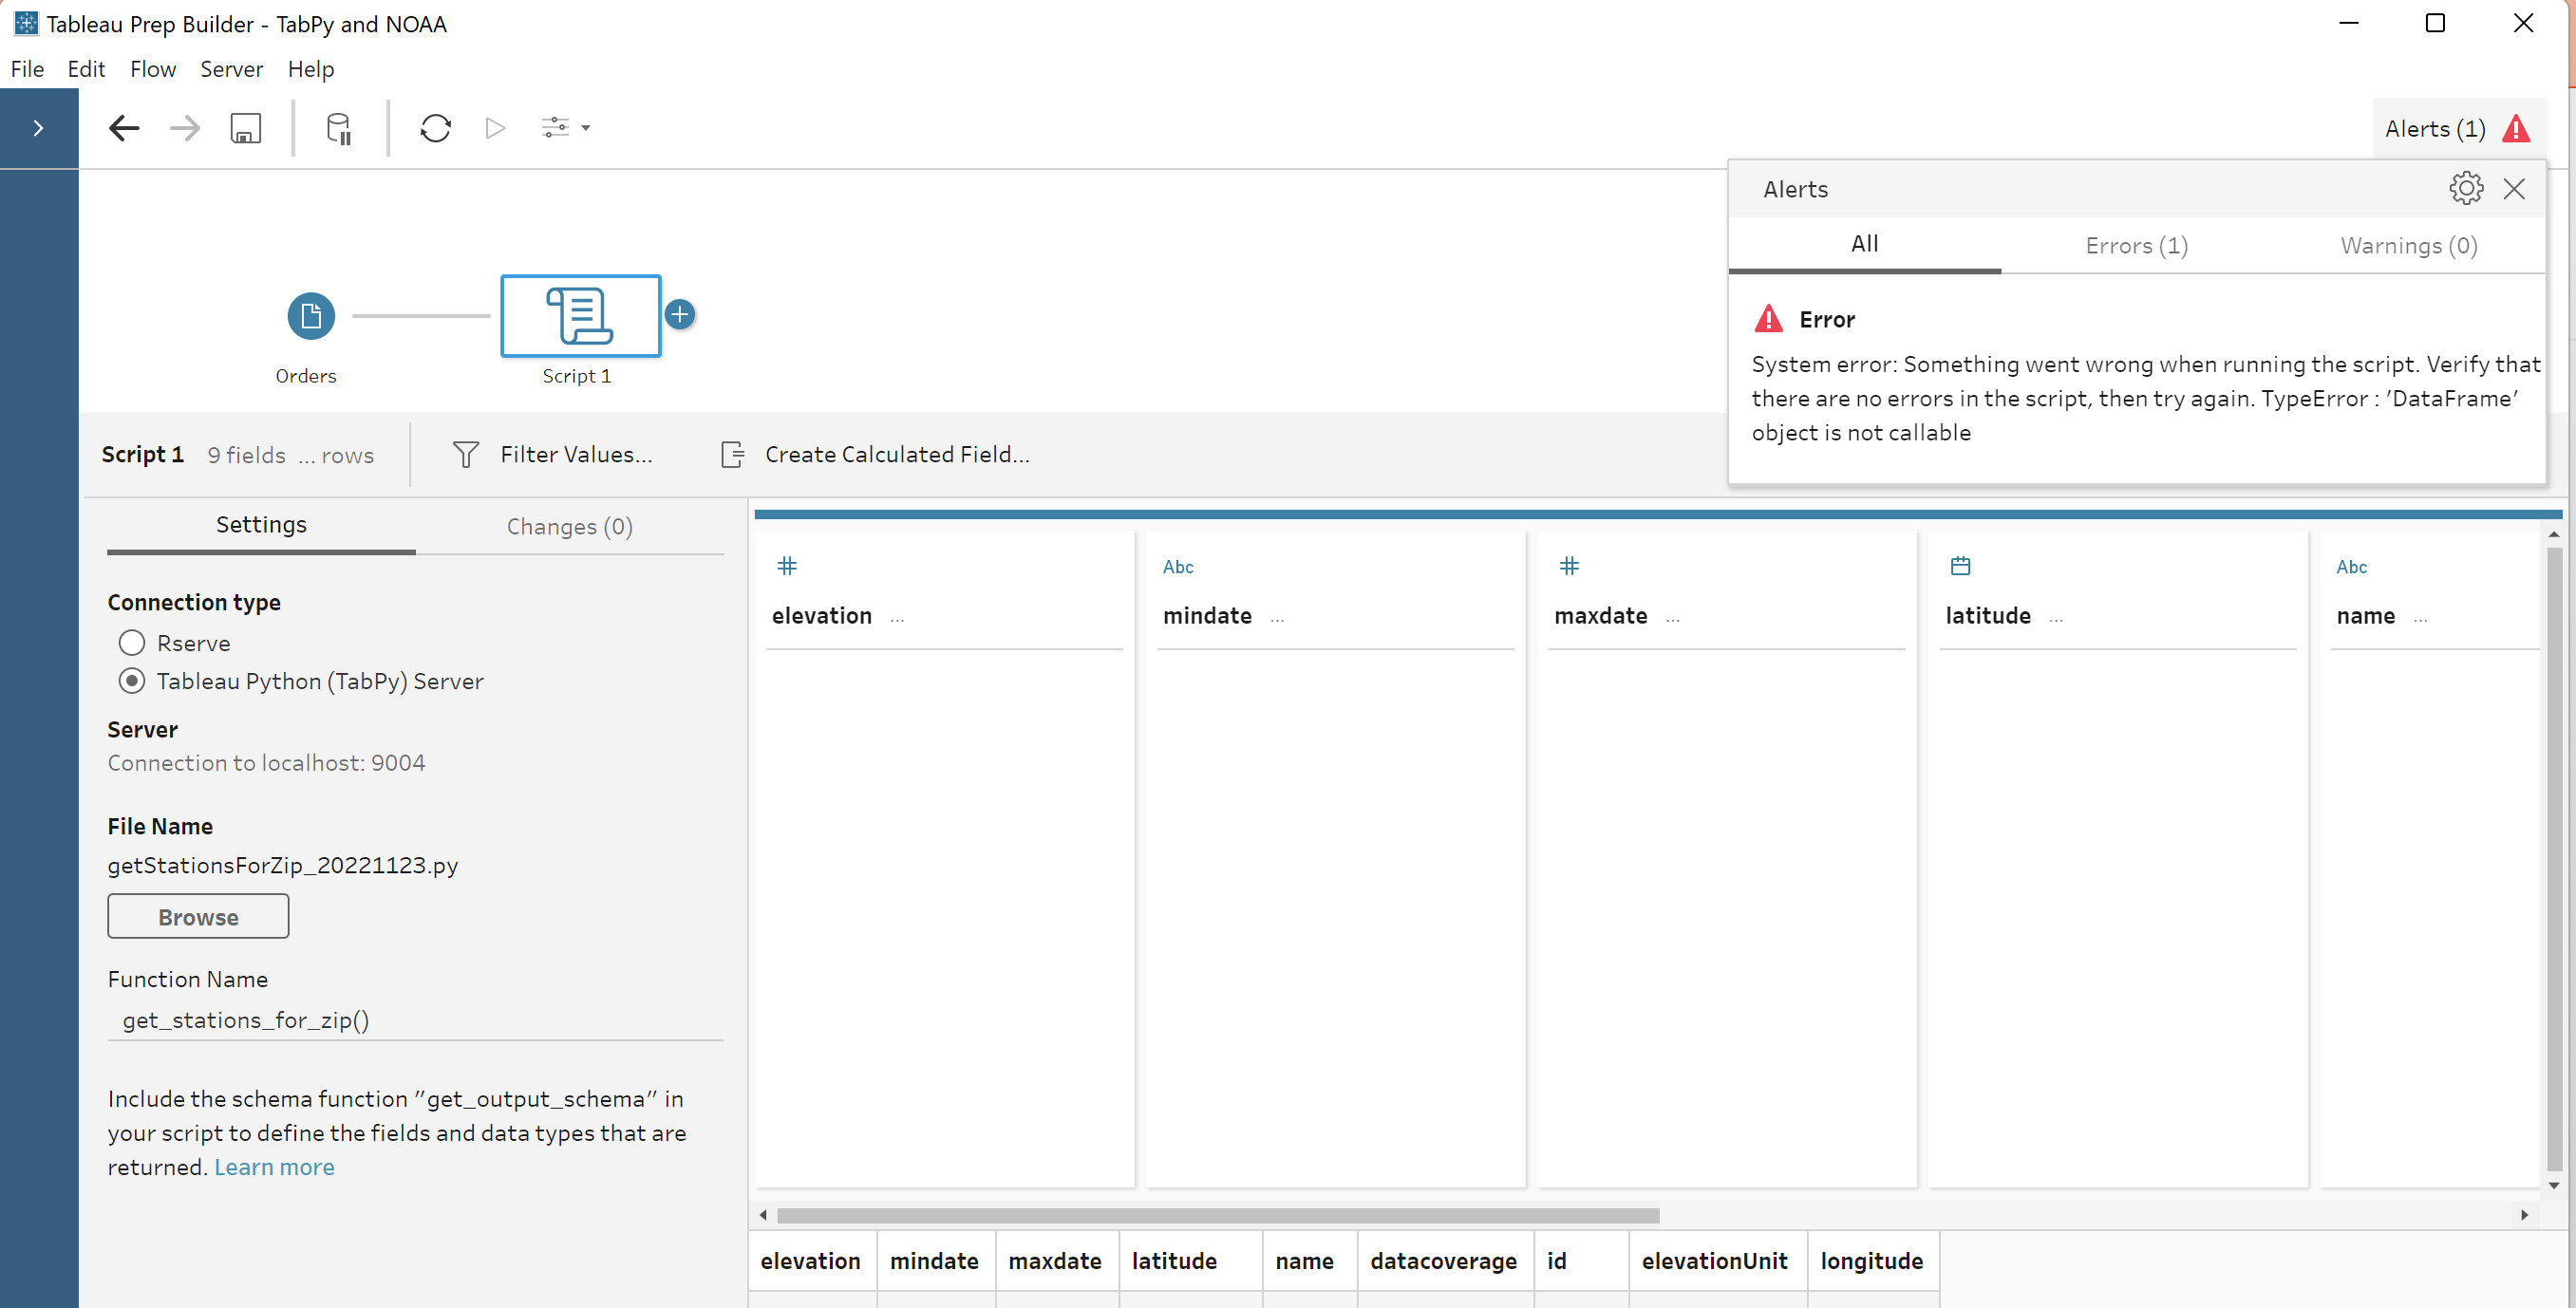The image size is (2576, 1308).
Task: Open the options dropdown arrow in toolbar
Action: coord(586,128)
